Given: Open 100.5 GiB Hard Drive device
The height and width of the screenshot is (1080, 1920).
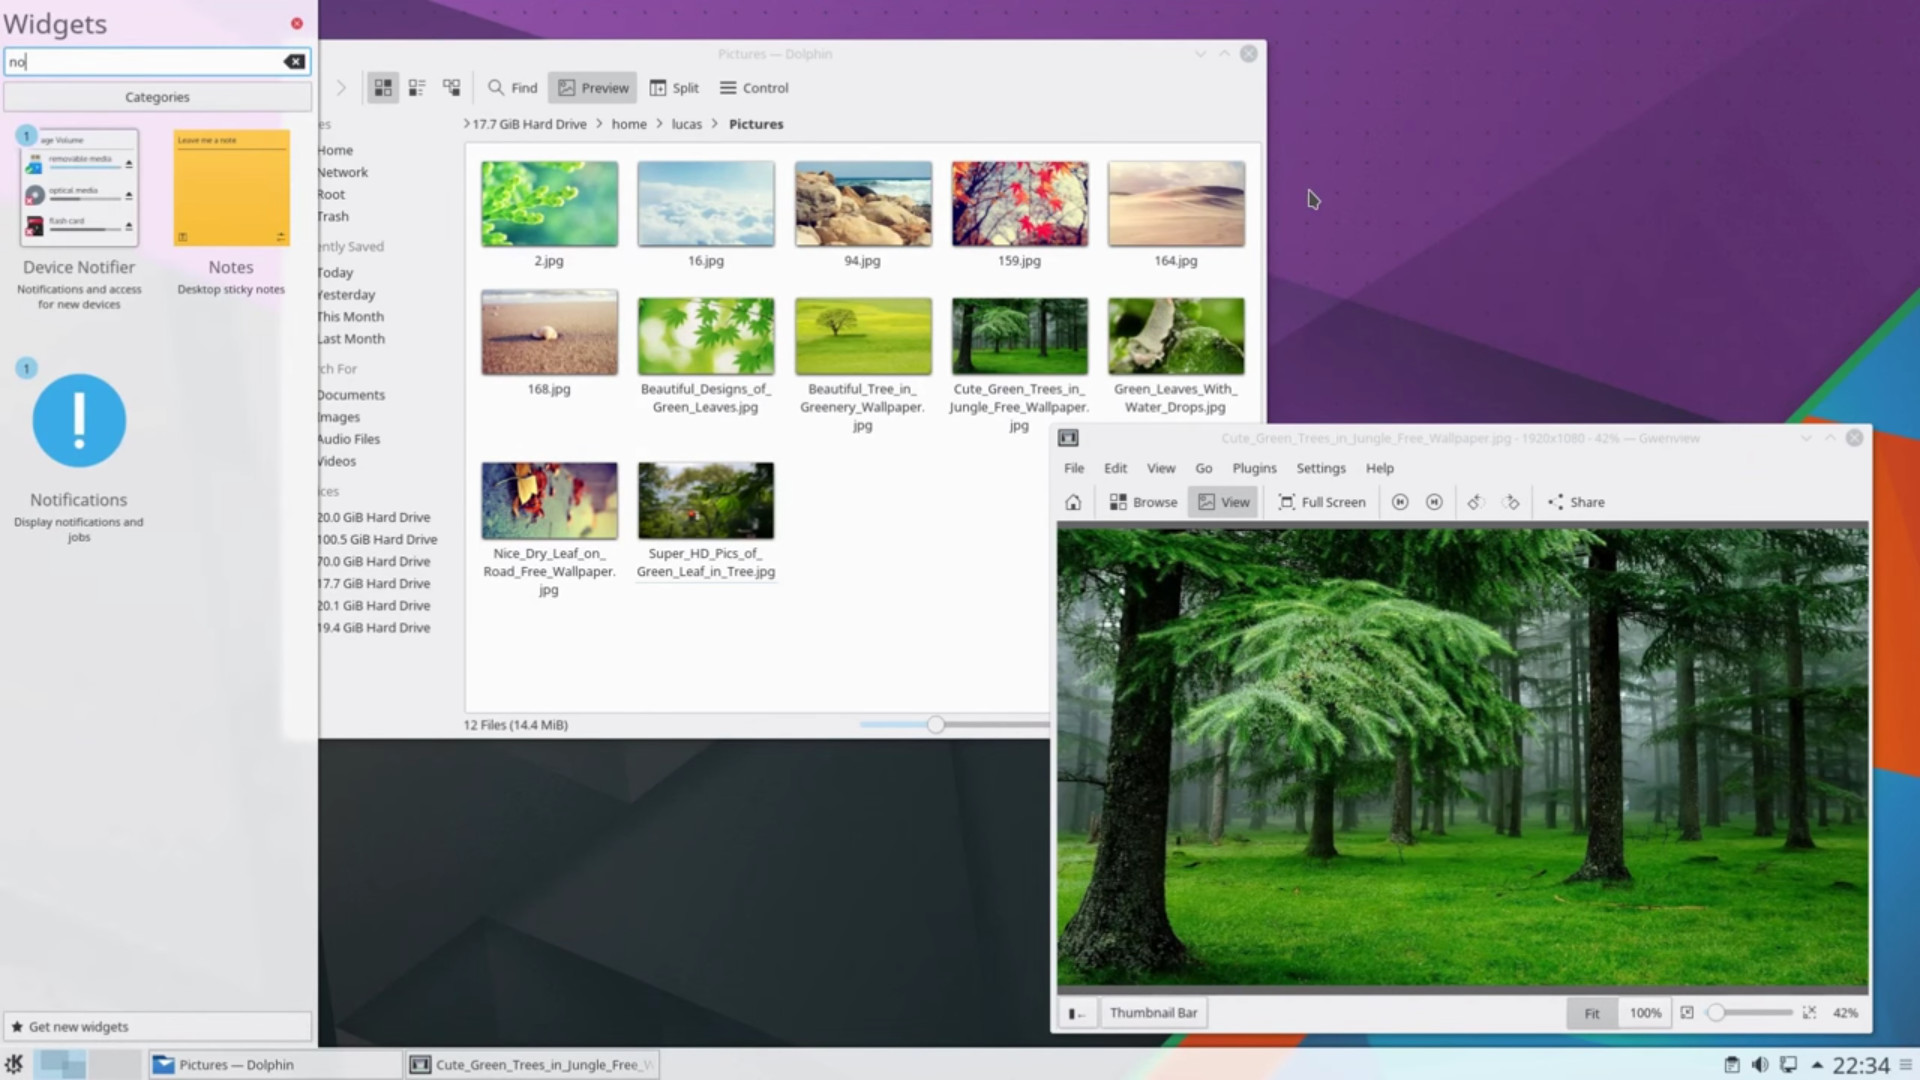Looking at the screenshot, I should pyautogui.click(x=378, y=539).
